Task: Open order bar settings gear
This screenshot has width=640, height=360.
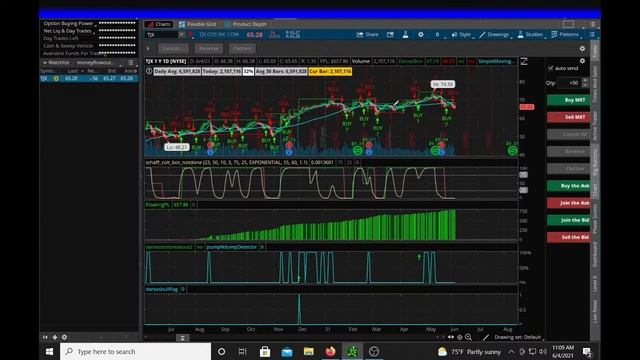Action: (582, 49)
